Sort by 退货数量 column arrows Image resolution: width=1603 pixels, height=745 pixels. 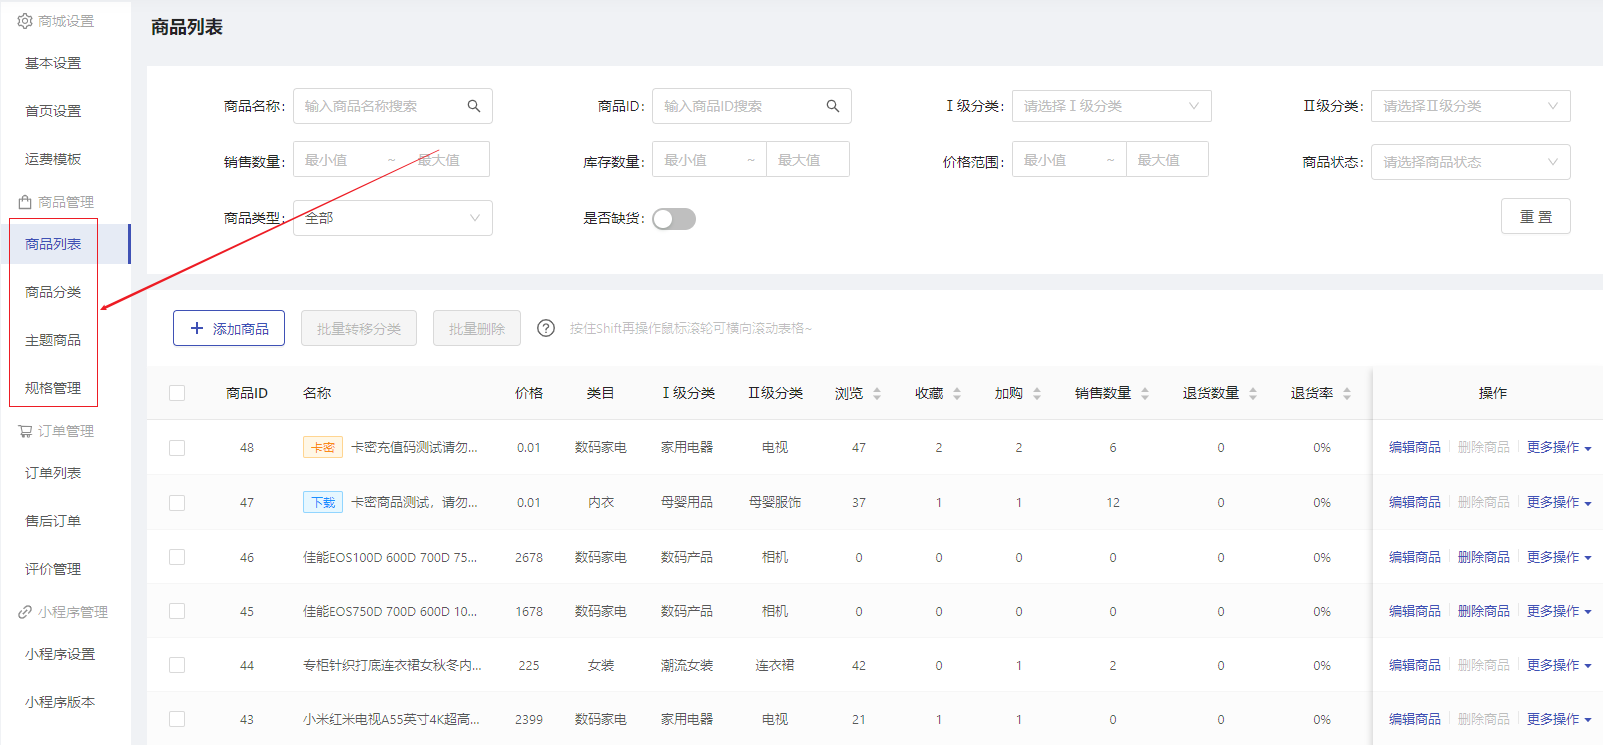pyautogui.click(x=1253, y=394)
